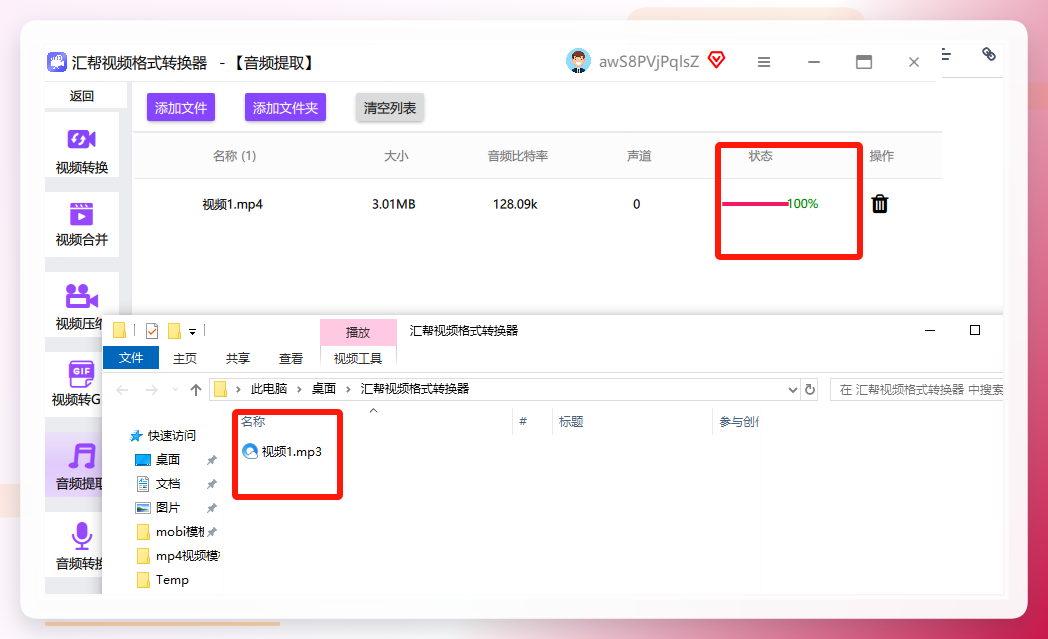Click the user avatar icon
The width and height of the screenshot is (1048, 639).
click(x=578, y=61)
